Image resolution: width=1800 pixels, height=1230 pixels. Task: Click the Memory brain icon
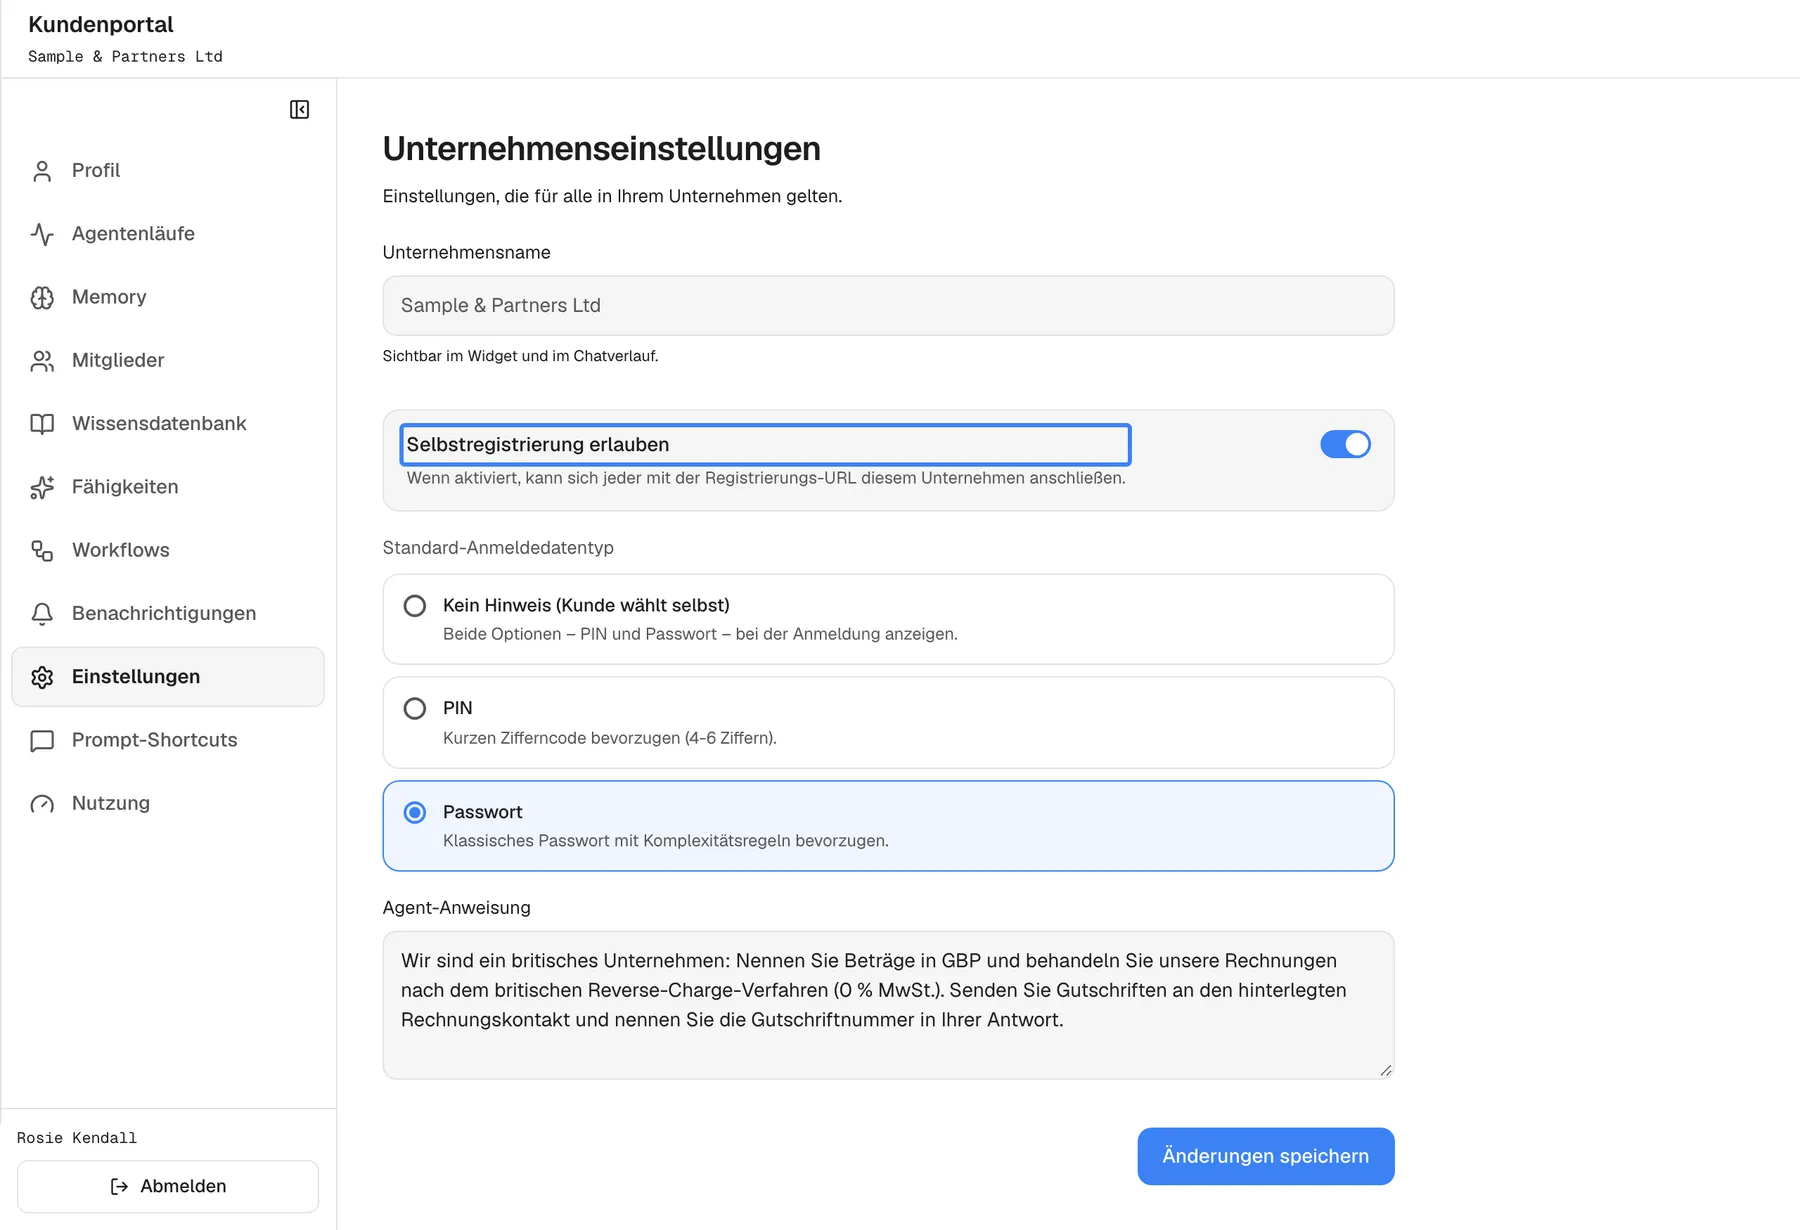42,297
